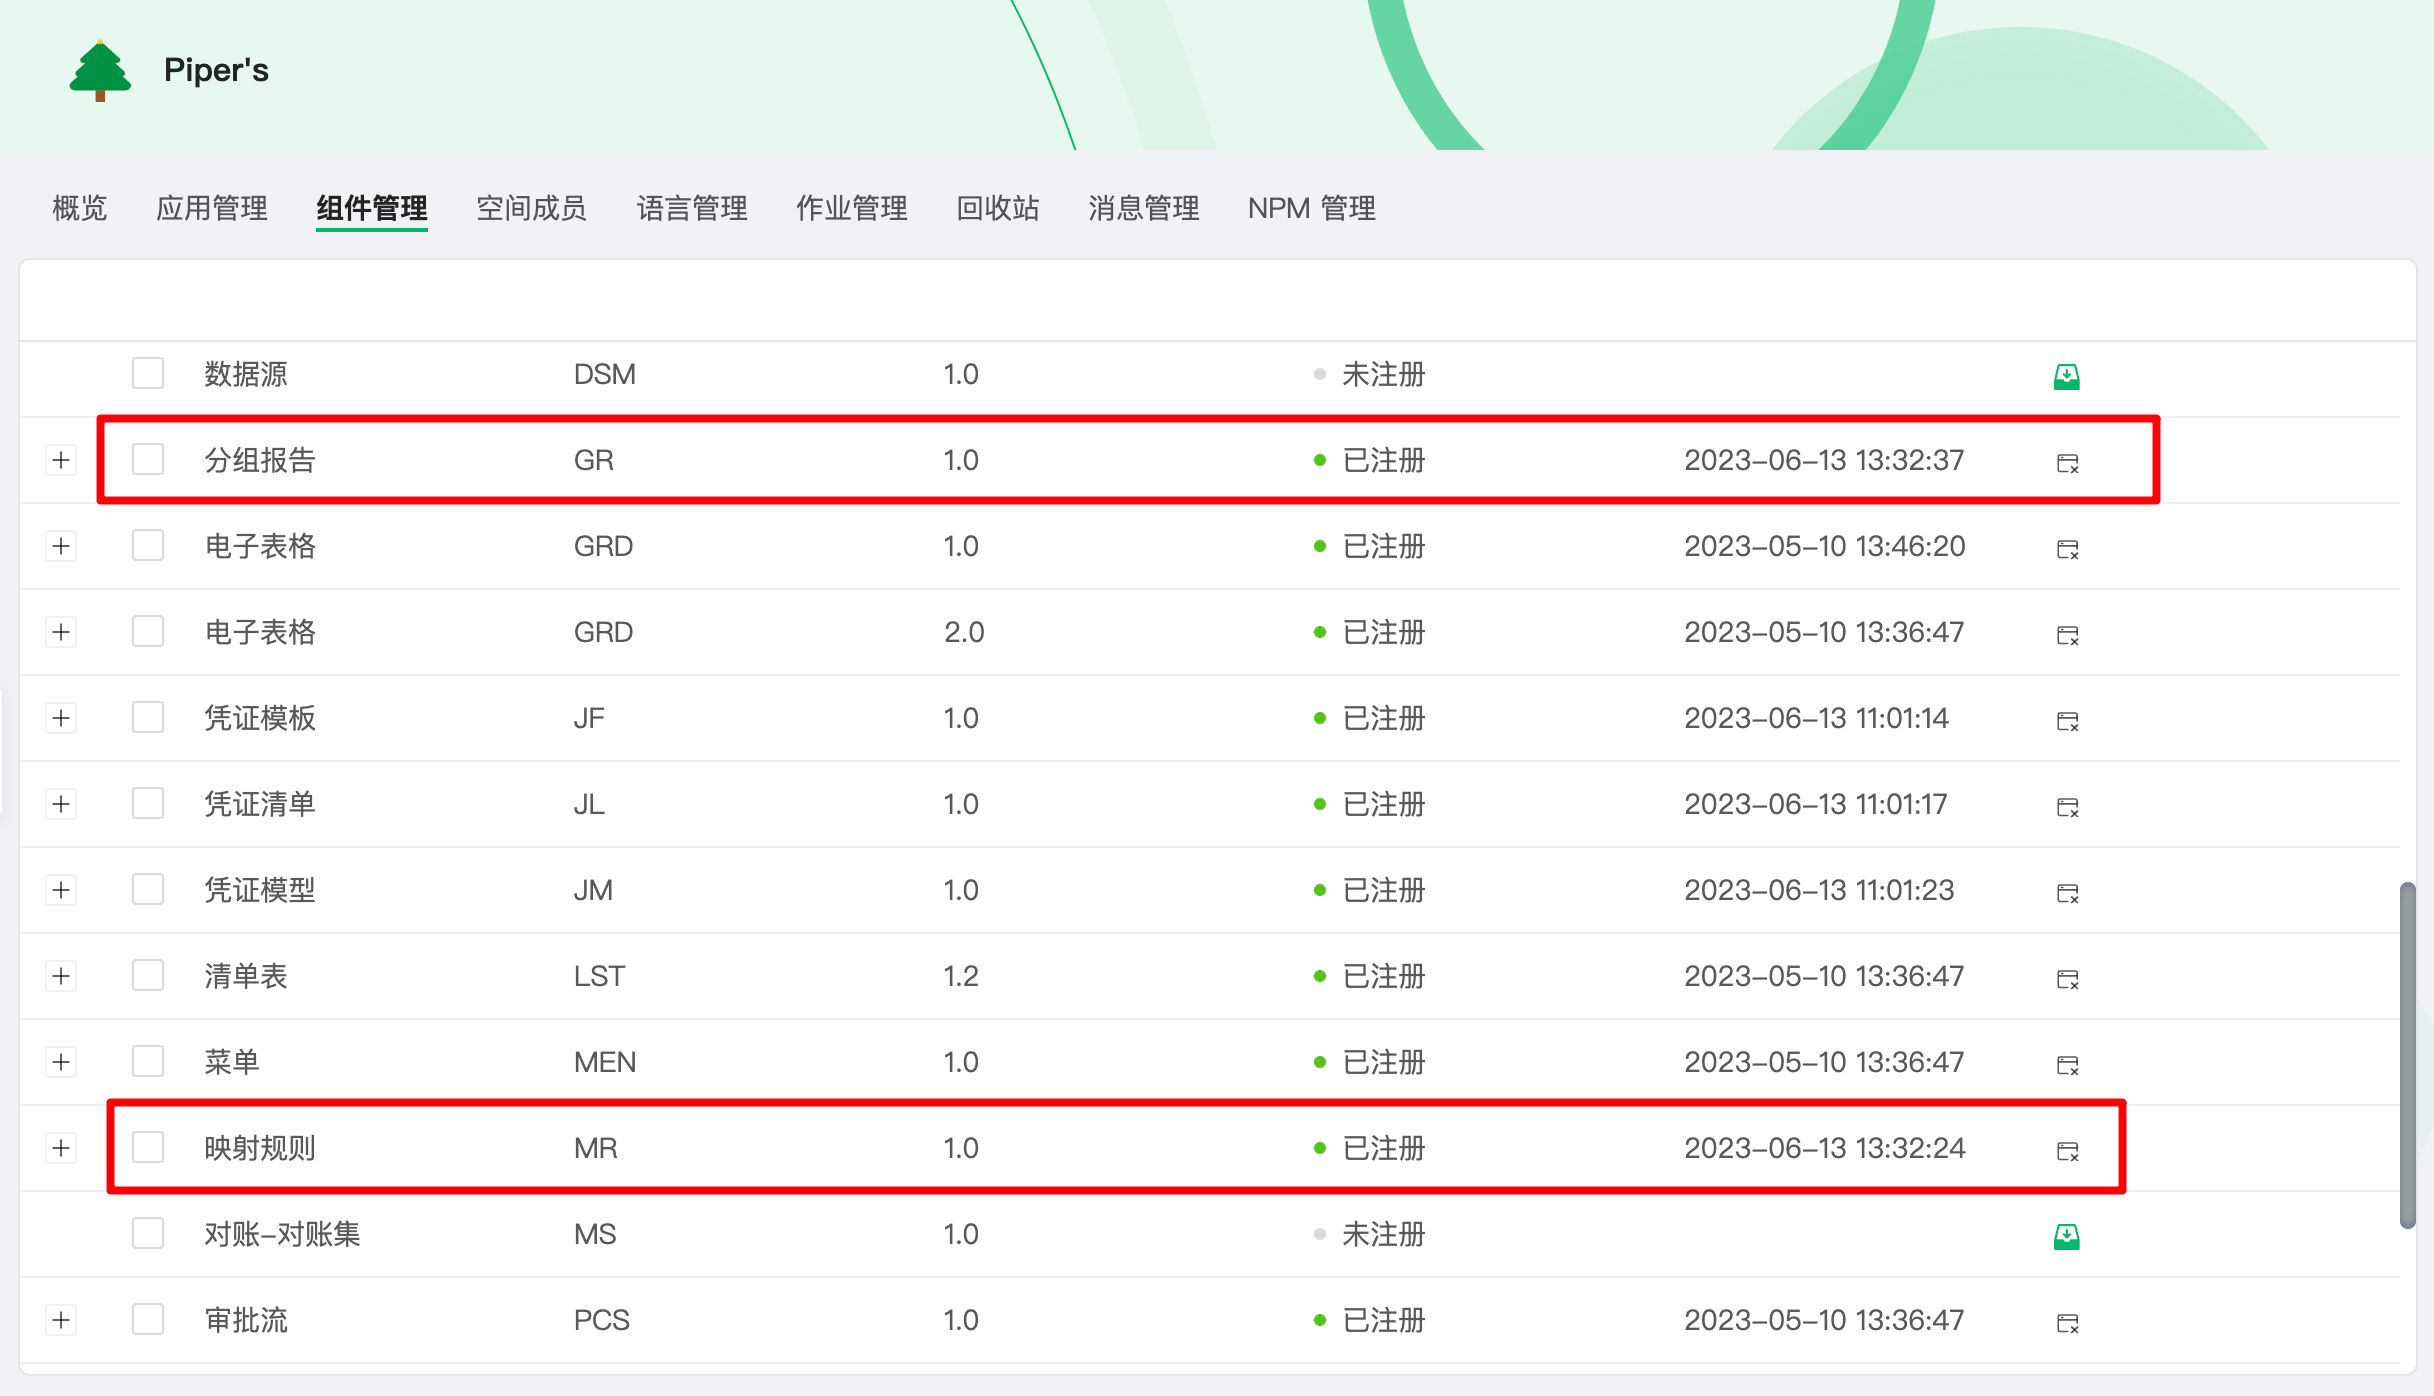Click the unregister icon in 凭证模板 row
Viewport: 2434px width, 1396px height.
click(2067, 721)
